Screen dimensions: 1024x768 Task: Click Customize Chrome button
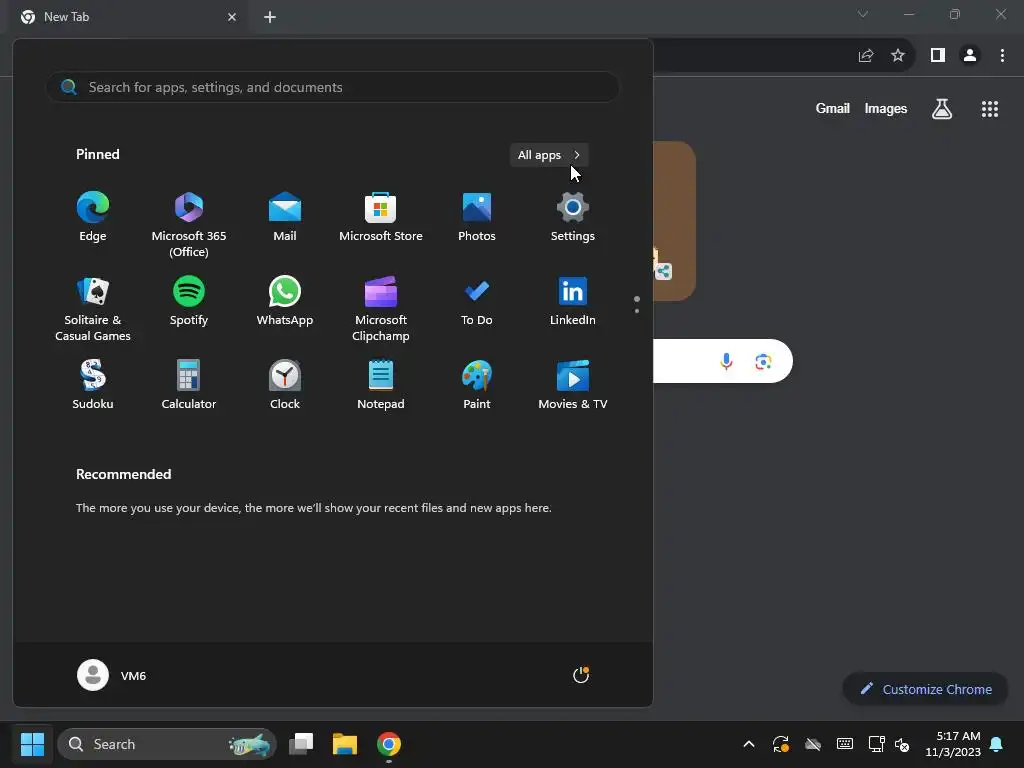coord(925,689)
